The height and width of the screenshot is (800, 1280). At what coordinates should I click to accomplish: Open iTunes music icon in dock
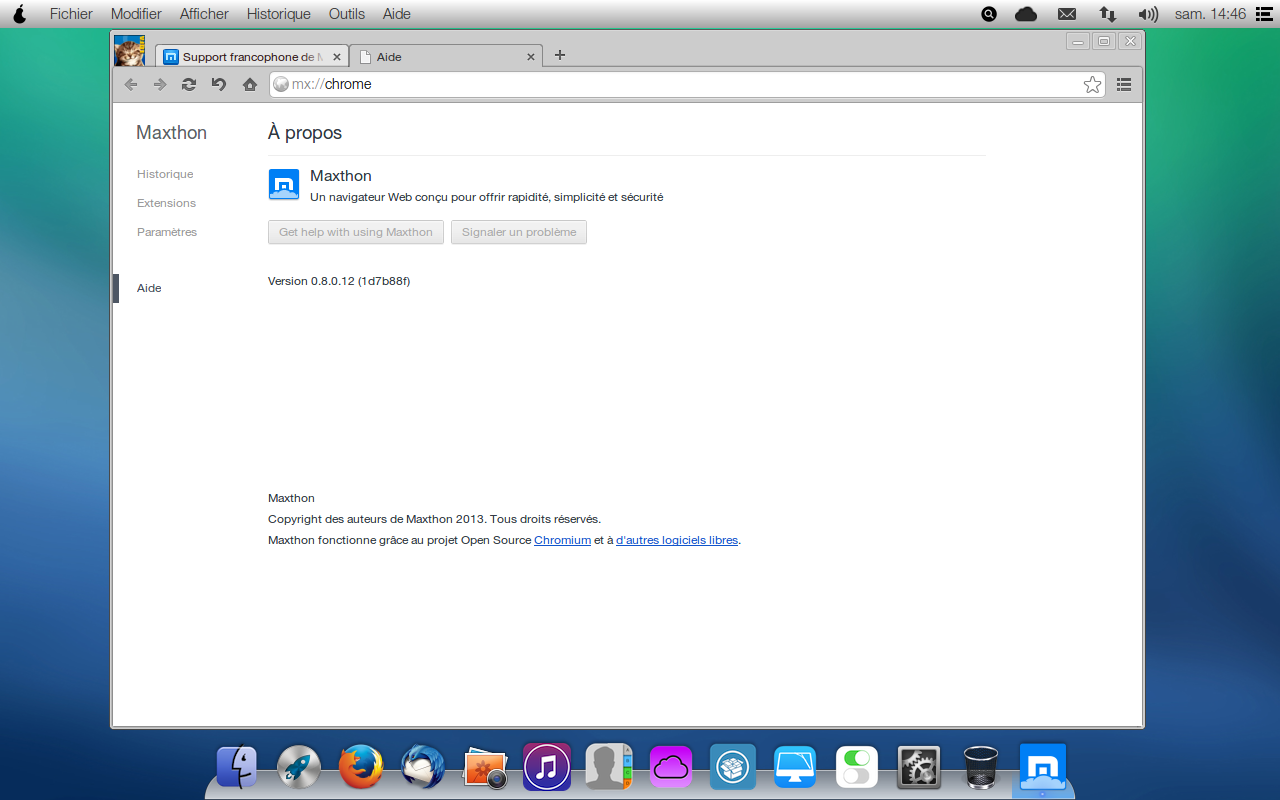(x=547, y=767)
